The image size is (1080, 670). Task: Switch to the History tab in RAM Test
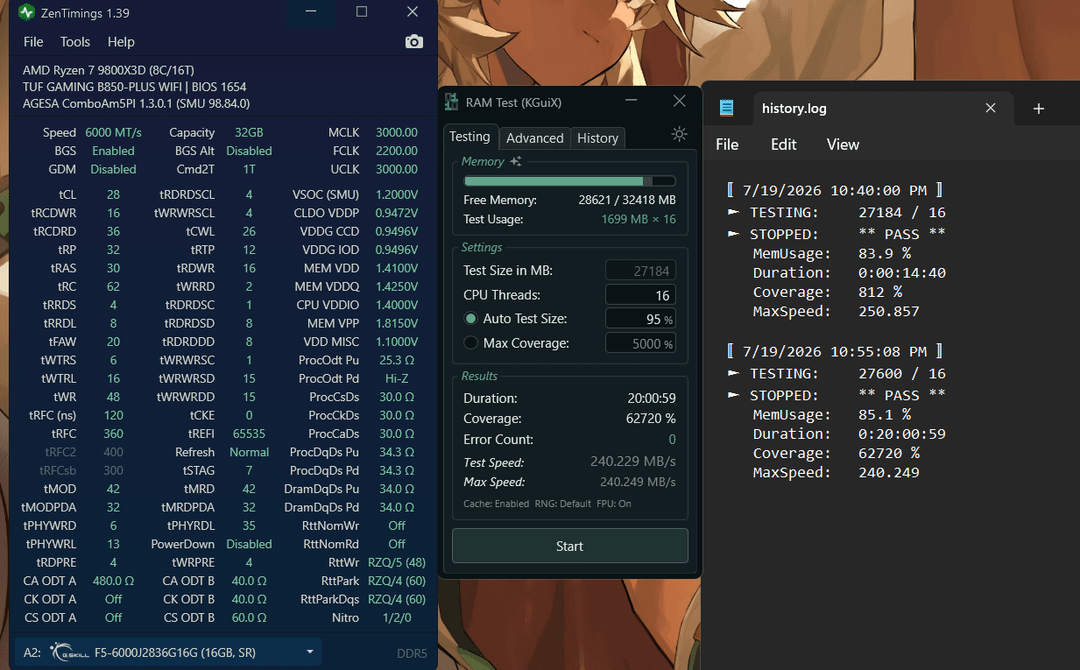pyautogui.click(x=597, y=138)
